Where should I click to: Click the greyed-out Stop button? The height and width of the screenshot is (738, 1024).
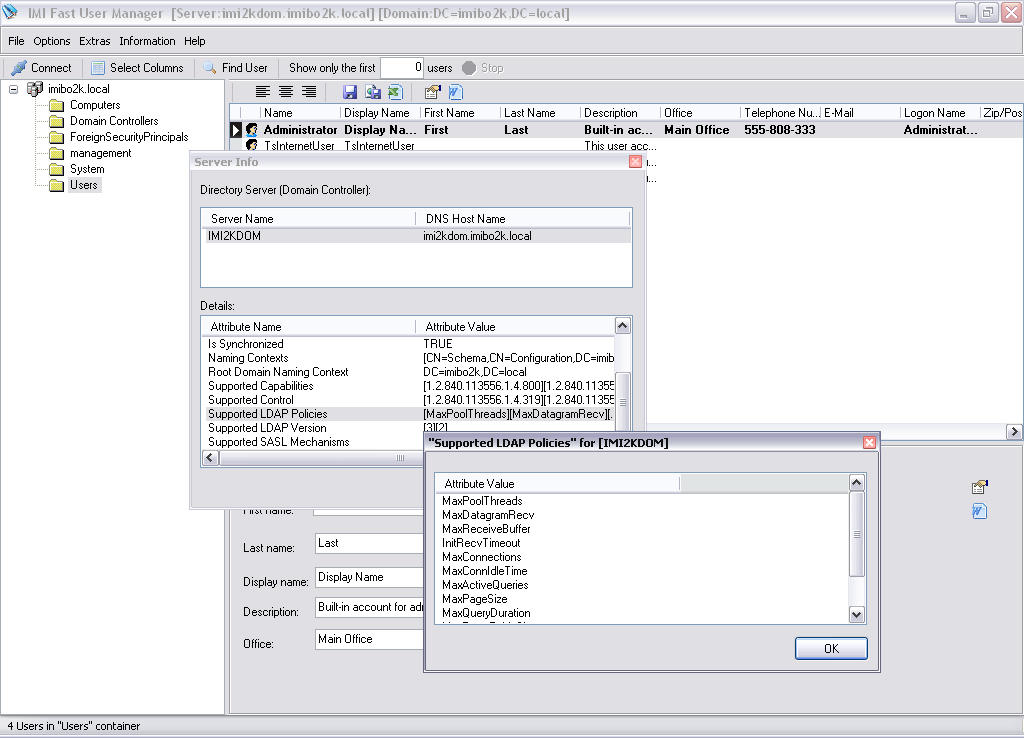coord(483,68)
